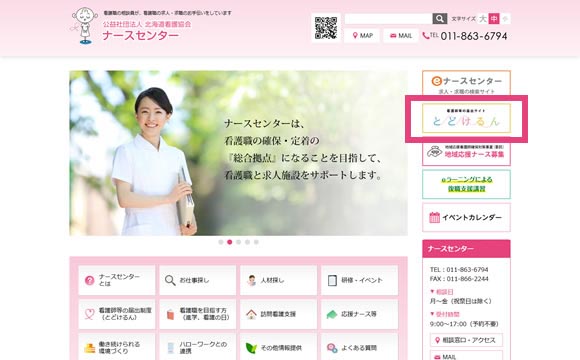Set text size to 大
This screenshot has width=580, height=360.
(x=483, y=18)
